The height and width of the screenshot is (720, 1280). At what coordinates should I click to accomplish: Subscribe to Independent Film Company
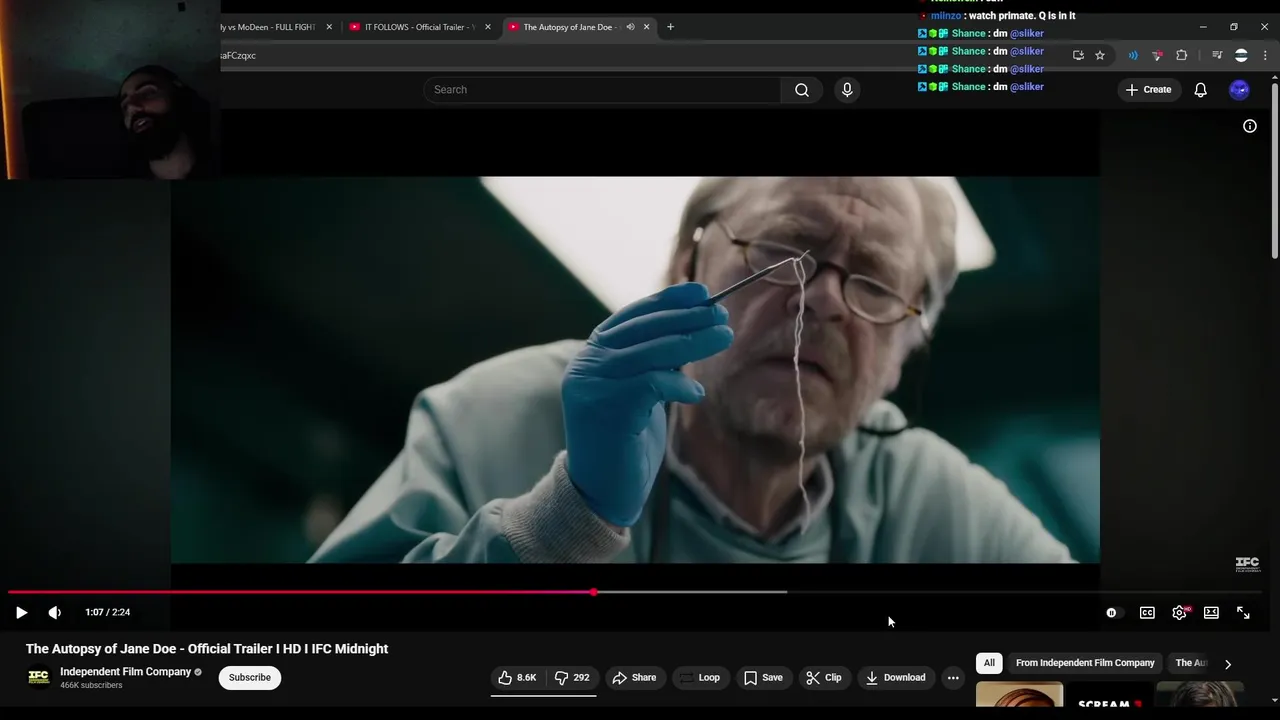(249, 678)
